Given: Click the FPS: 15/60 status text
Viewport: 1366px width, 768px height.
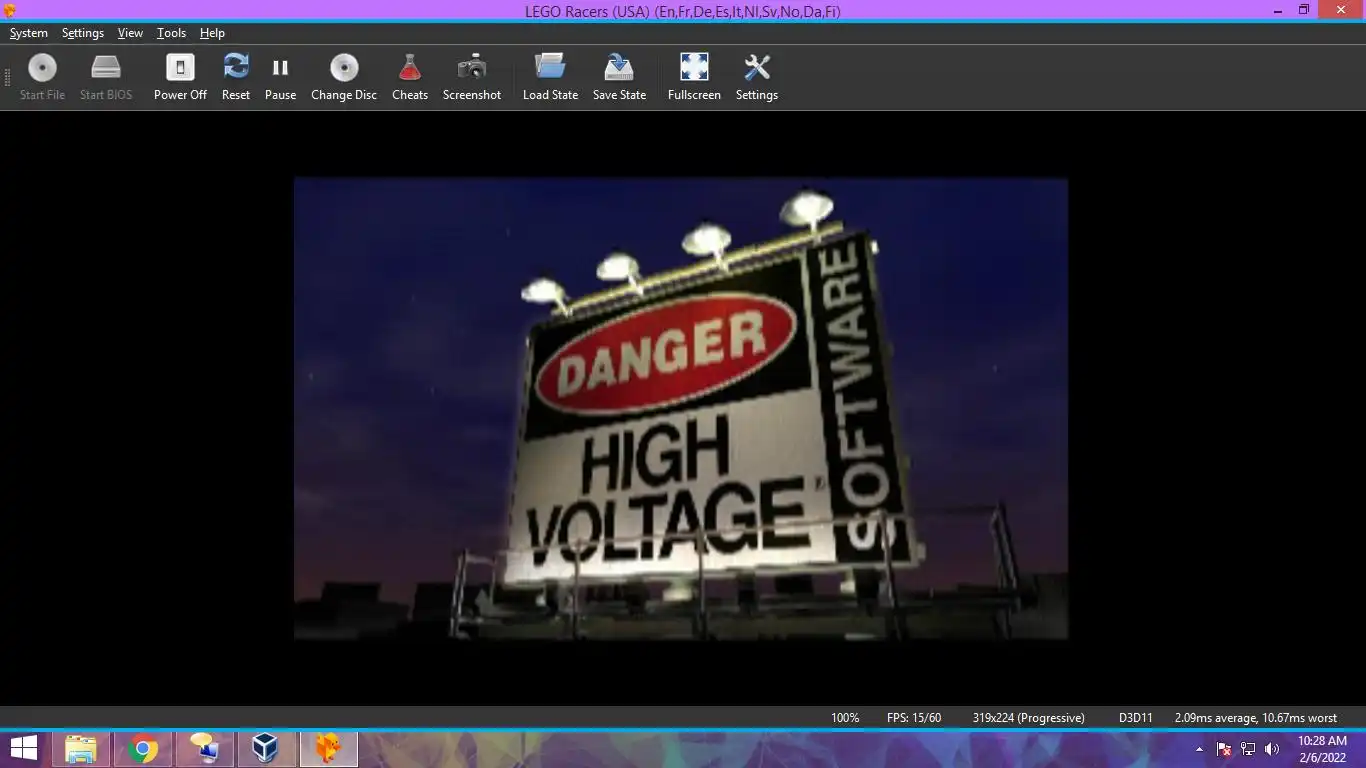Looking at the screenshot, I should click(914, 718).
